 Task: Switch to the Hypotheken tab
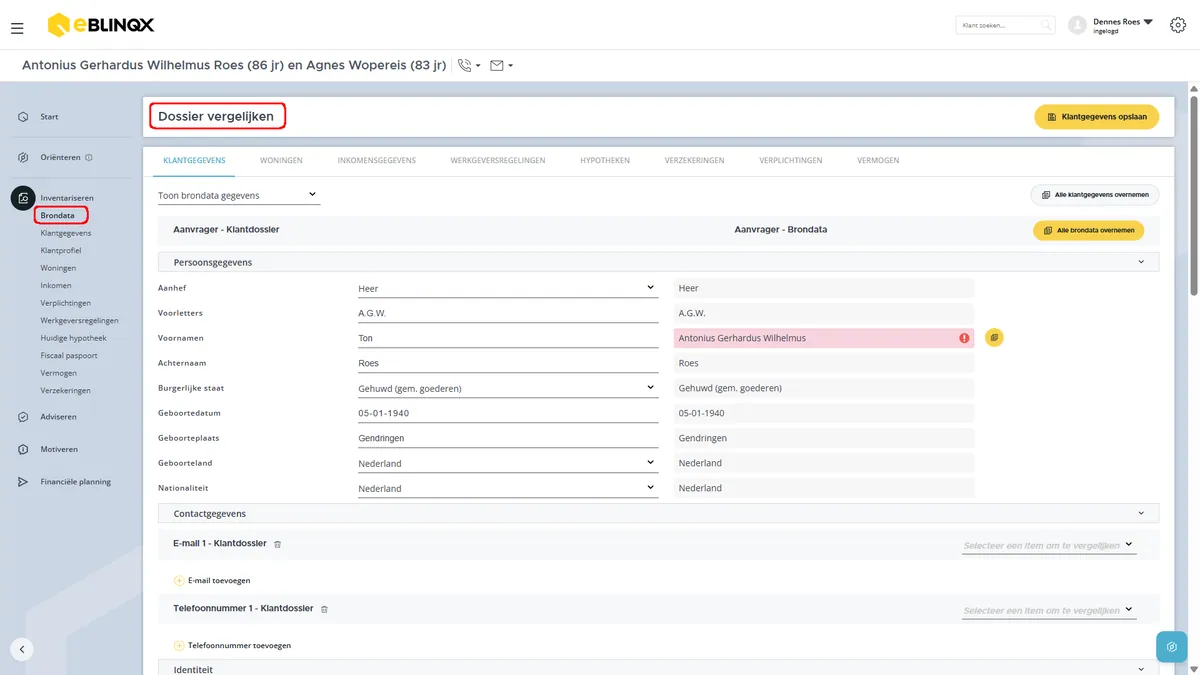(605, 160)
